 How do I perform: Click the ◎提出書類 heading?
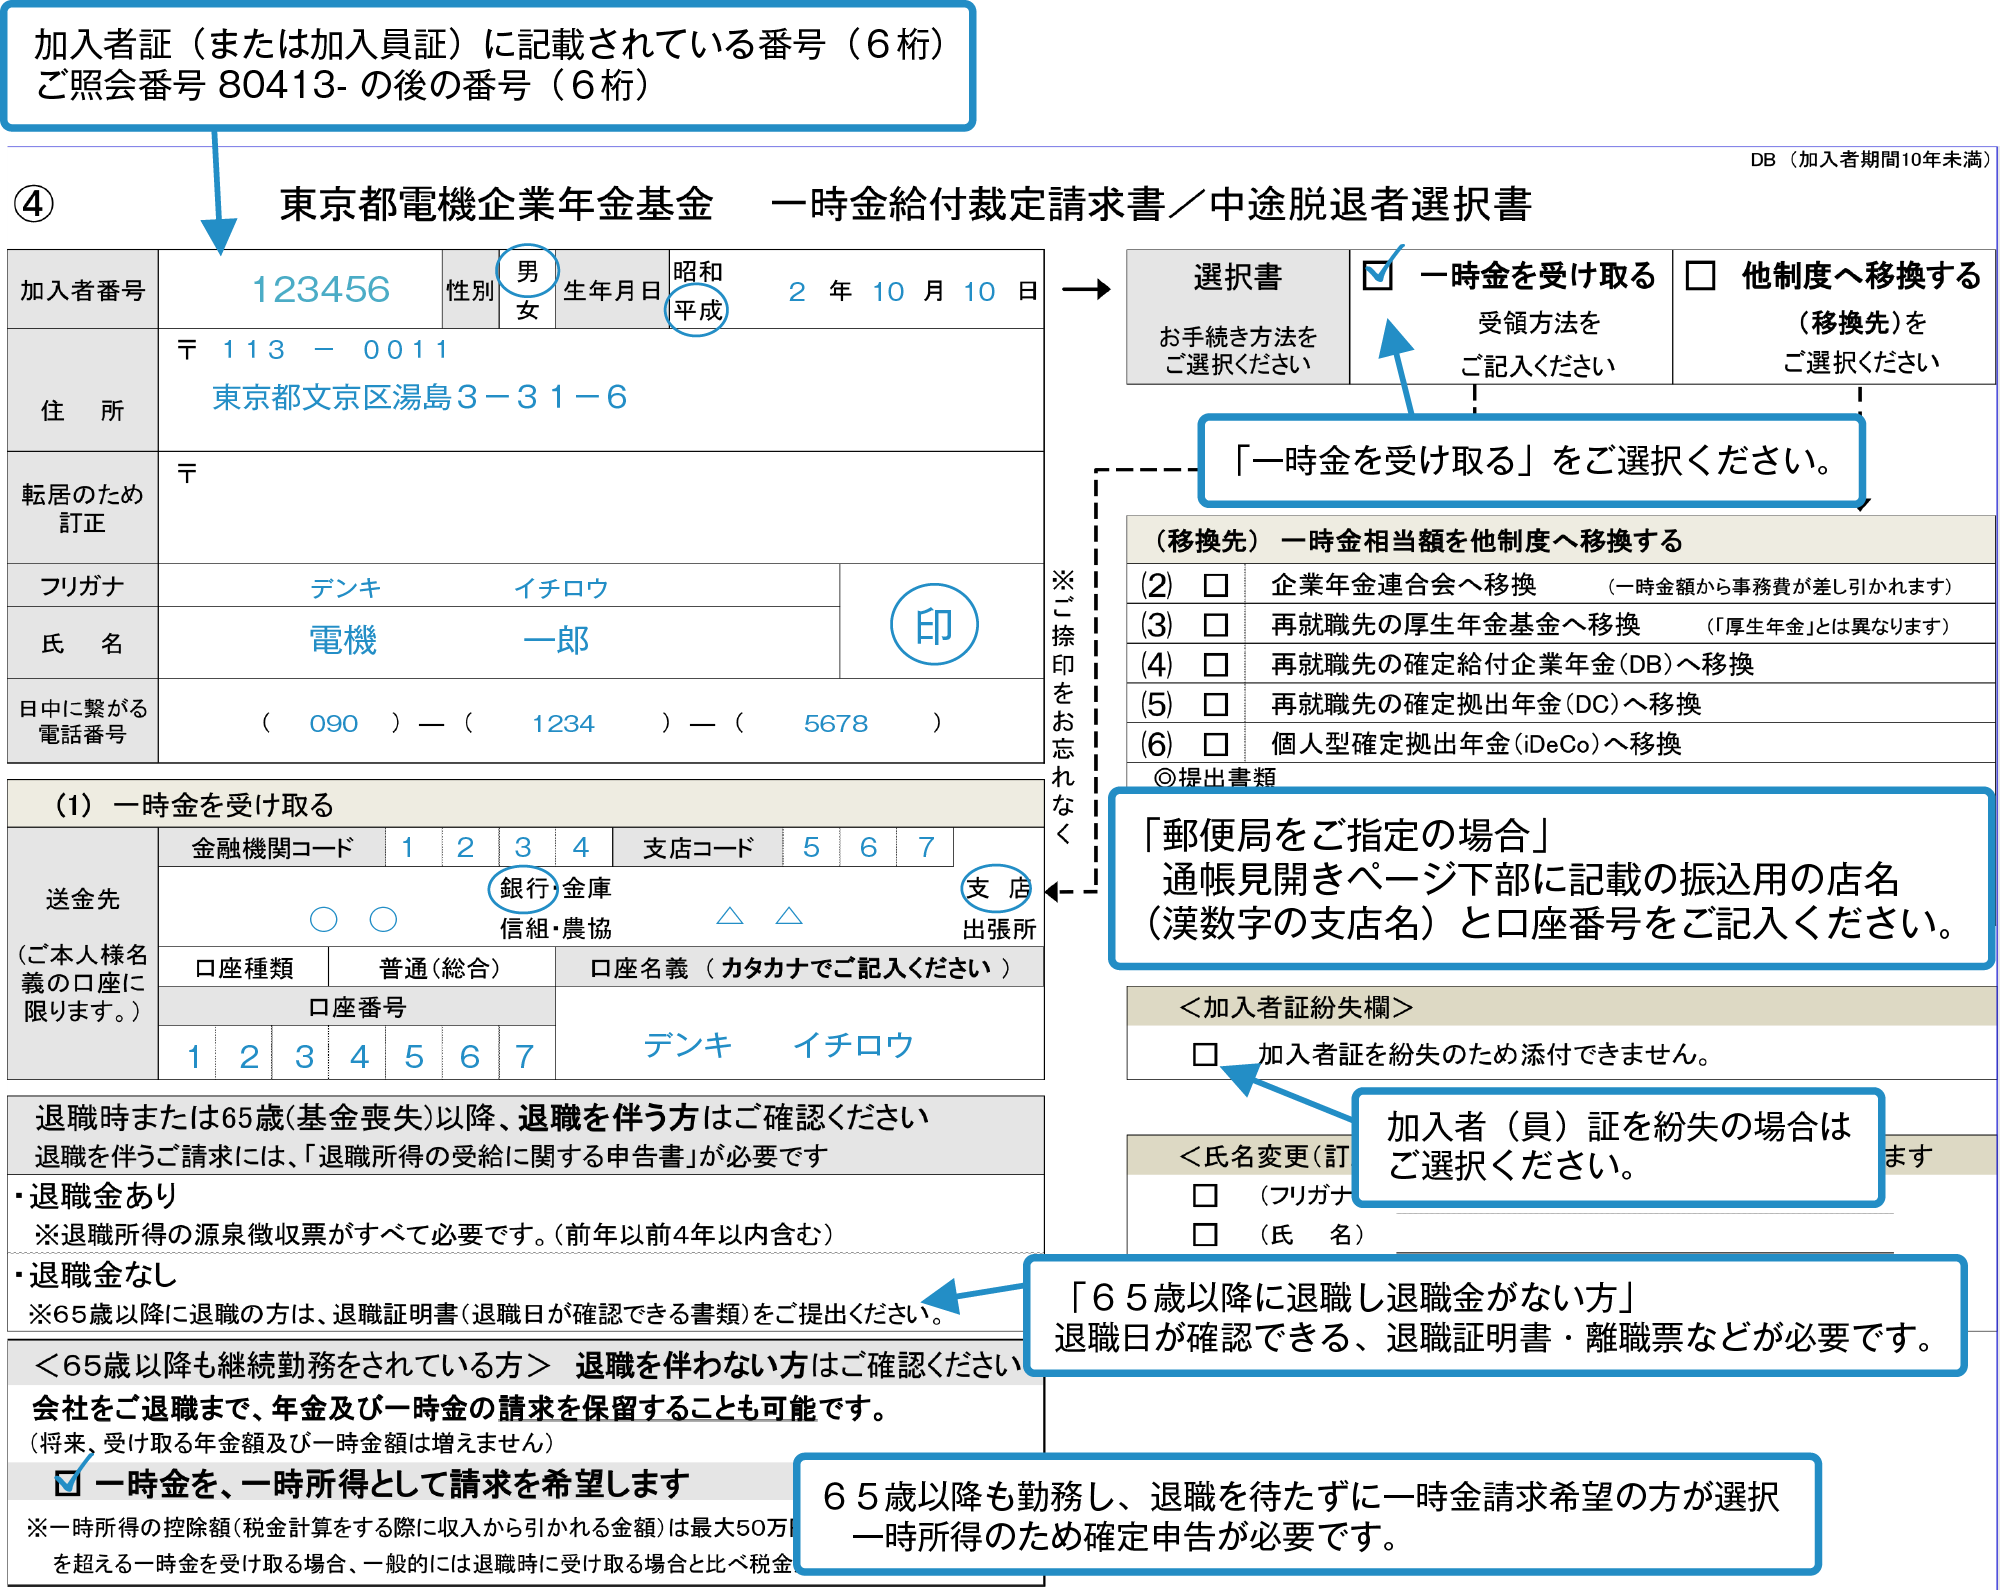[1214, 777]
